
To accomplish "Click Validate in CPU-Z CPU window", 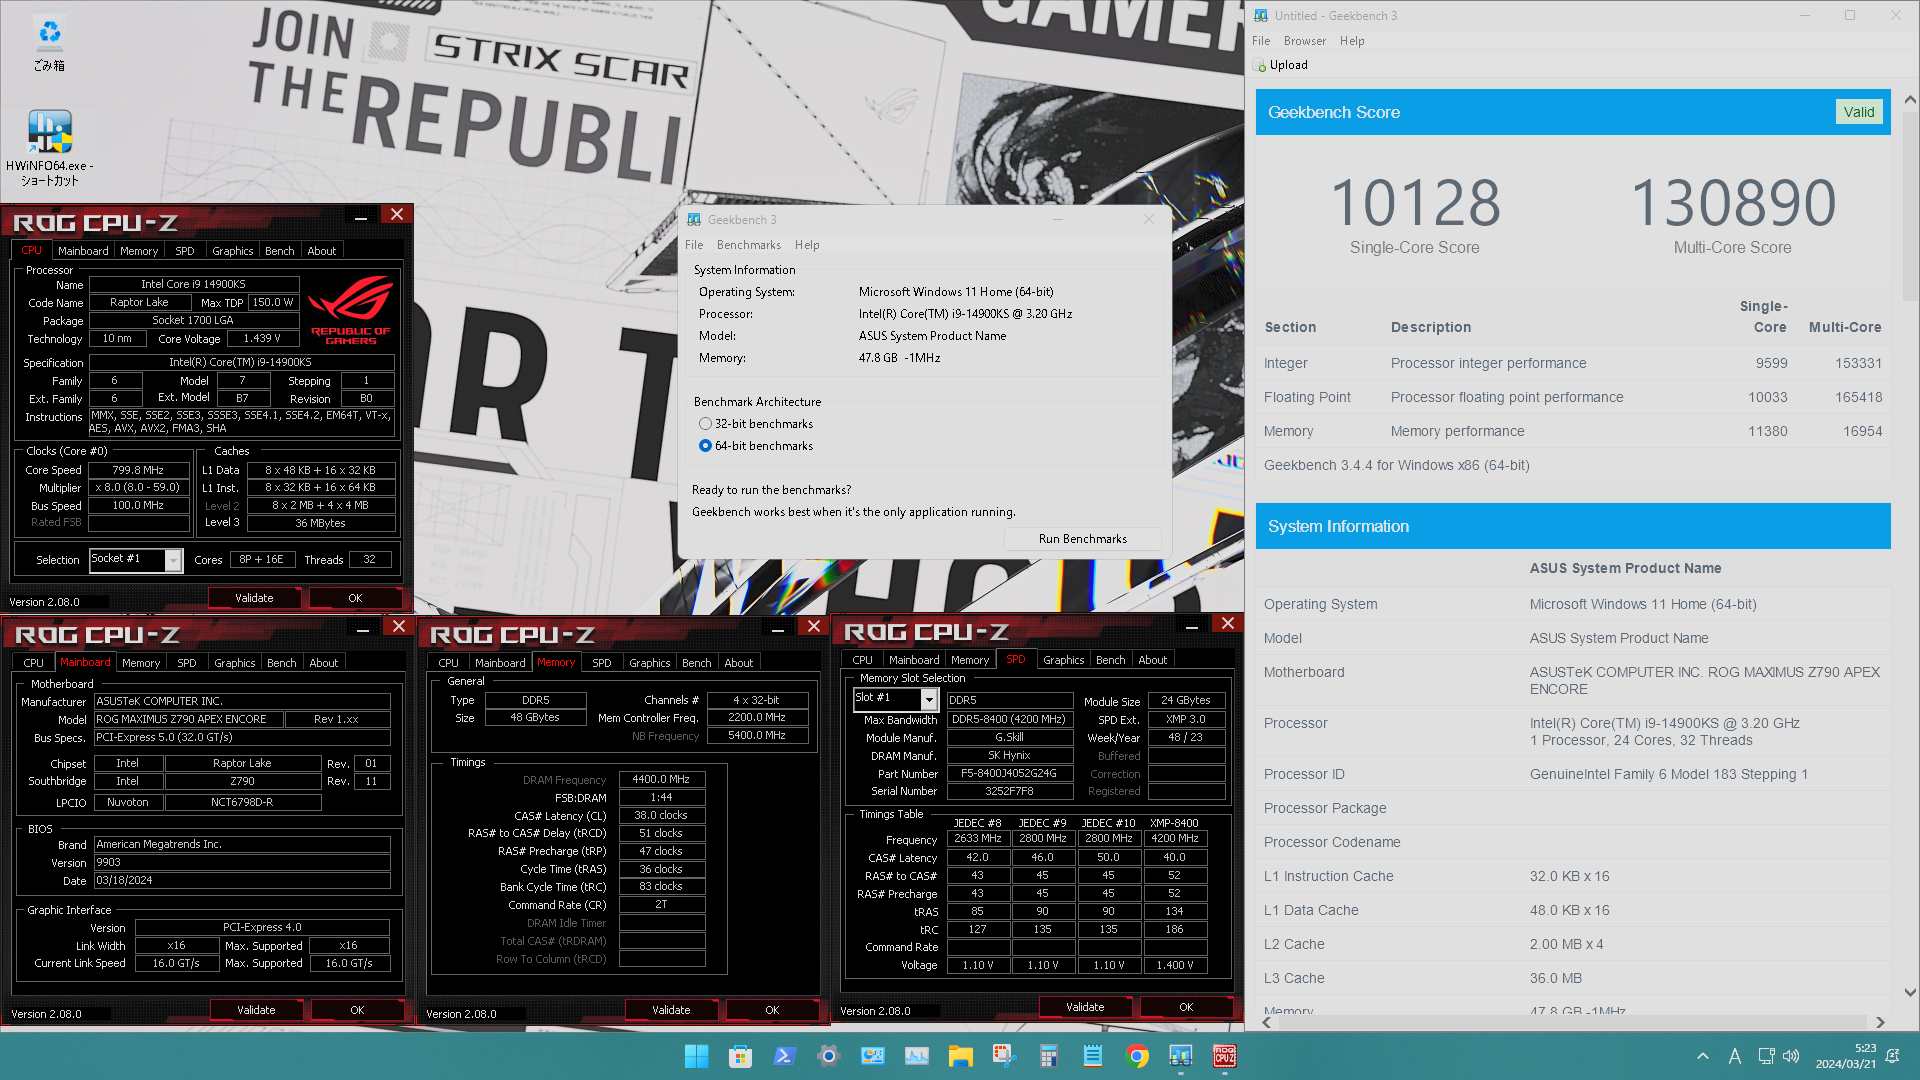I will 254,598.
